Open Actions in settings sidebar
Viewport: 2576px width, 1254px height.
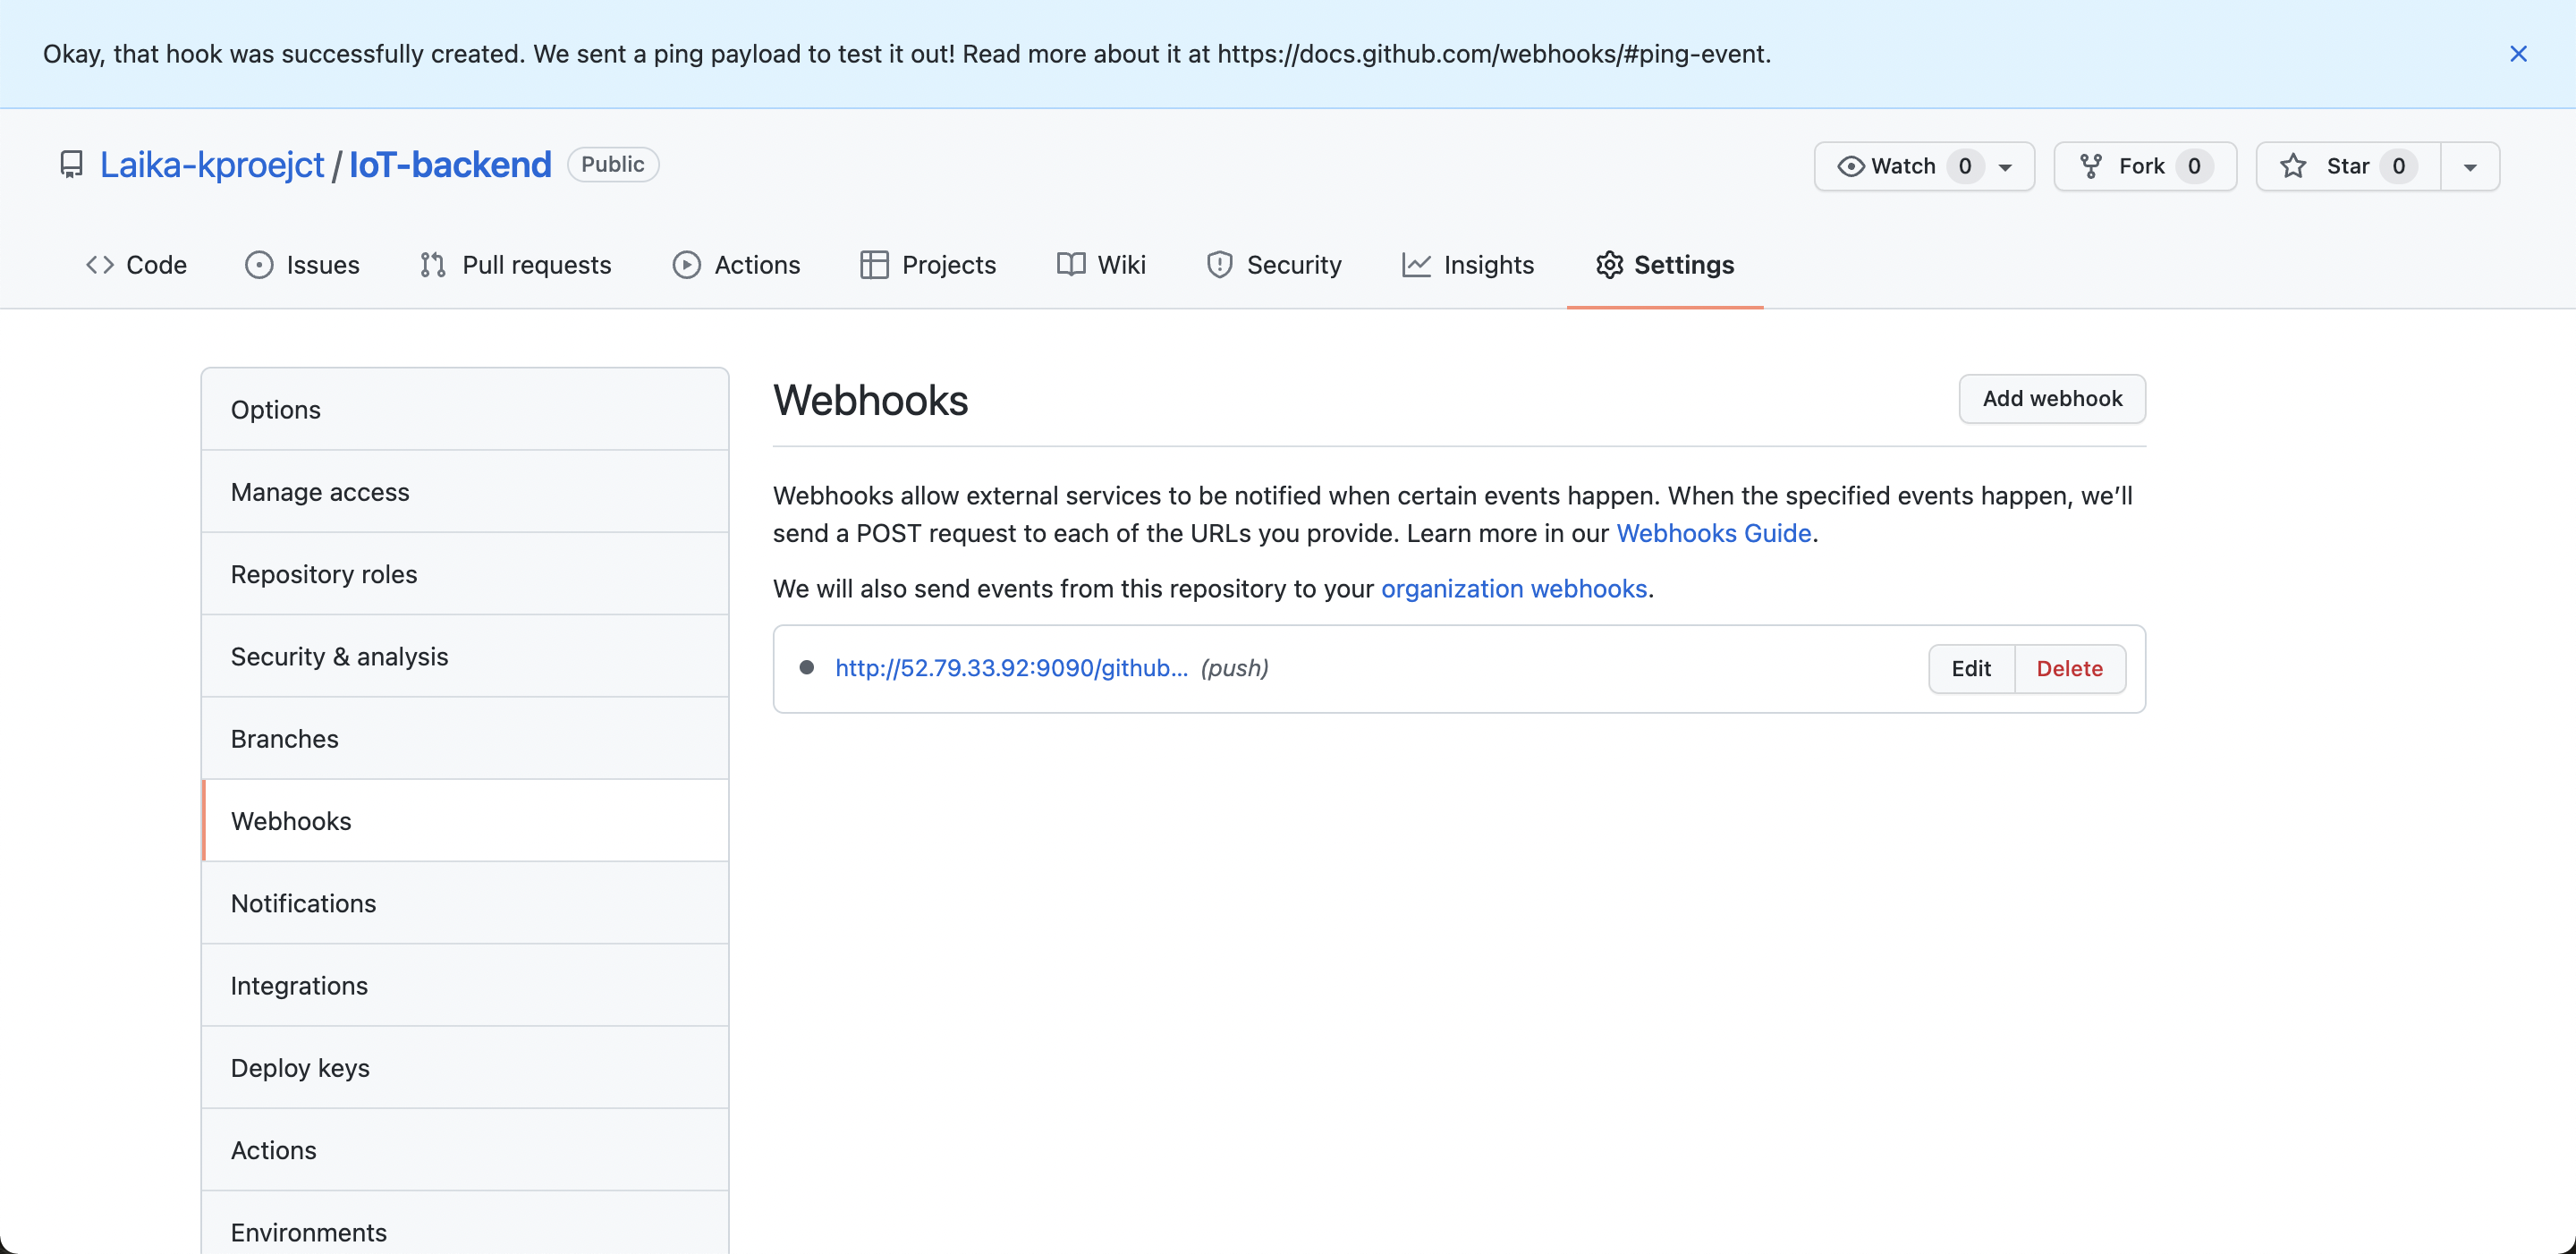[465, 1150]
